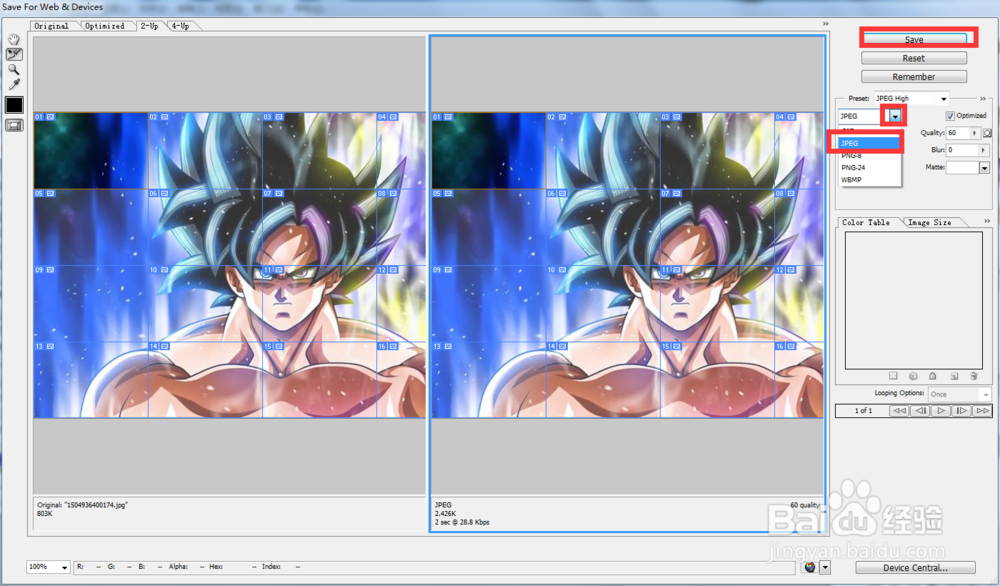Select slice 01 in the optimized preview
This screenshot has height=586, width=1000.
(x=489, y=150)
